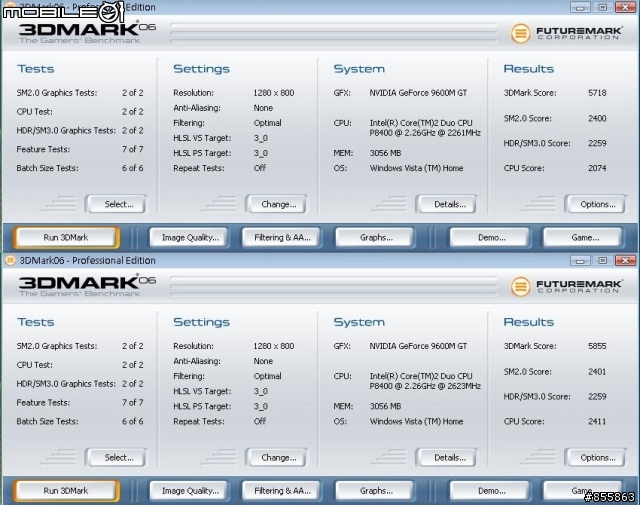Image resolution: width=640 pixels, height=505 pixels.
Task: Maximize the lower 3DMark06 window
Action: (602, 260)
